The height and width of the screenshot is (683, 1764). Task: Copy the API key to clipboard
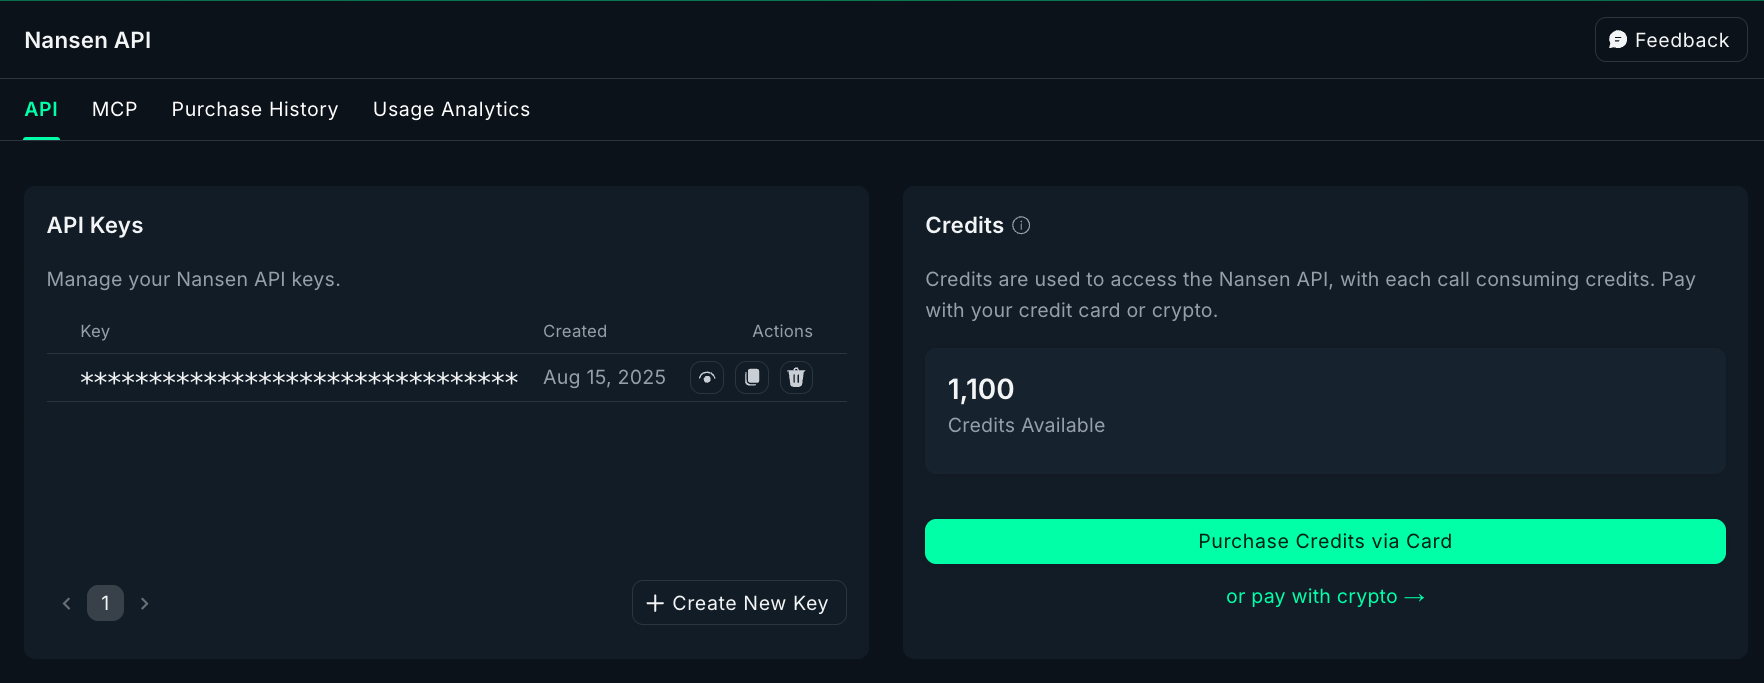[752, 377]
